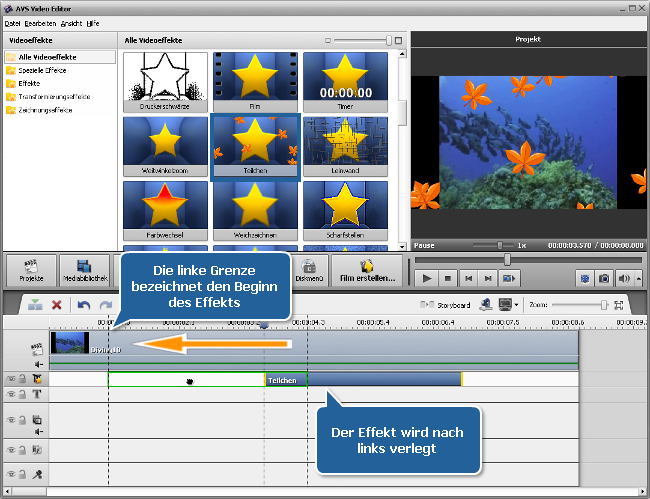
Task: Adjust the timeline Zoom slider
Action: tap(604, 305)
